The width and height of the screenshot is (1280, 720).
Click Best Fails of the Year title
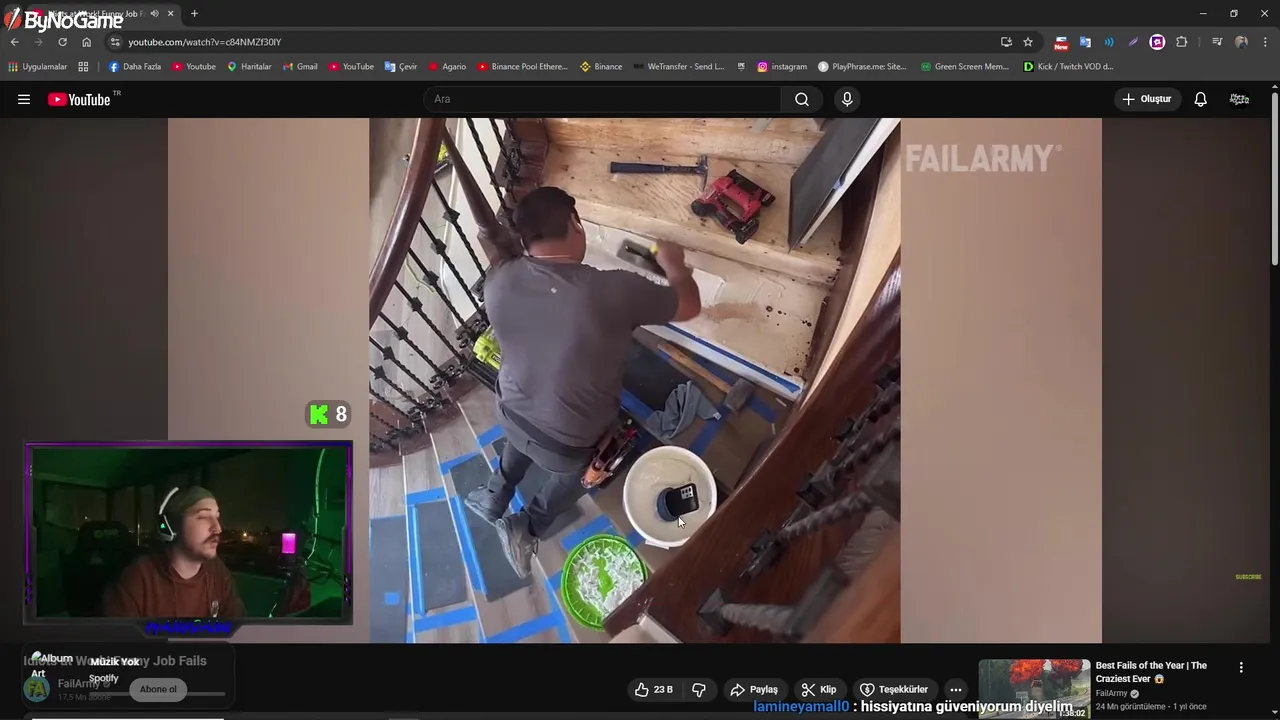1151,672
